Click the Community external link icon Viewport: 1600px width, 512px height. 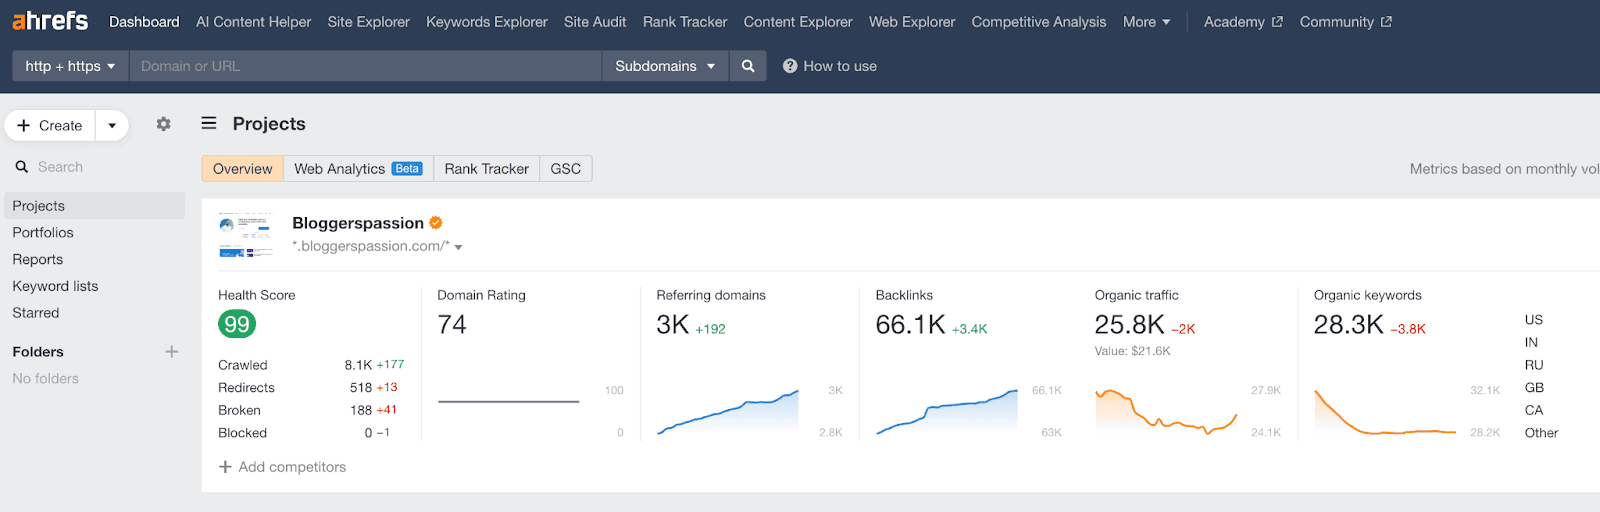(1386, 21)
